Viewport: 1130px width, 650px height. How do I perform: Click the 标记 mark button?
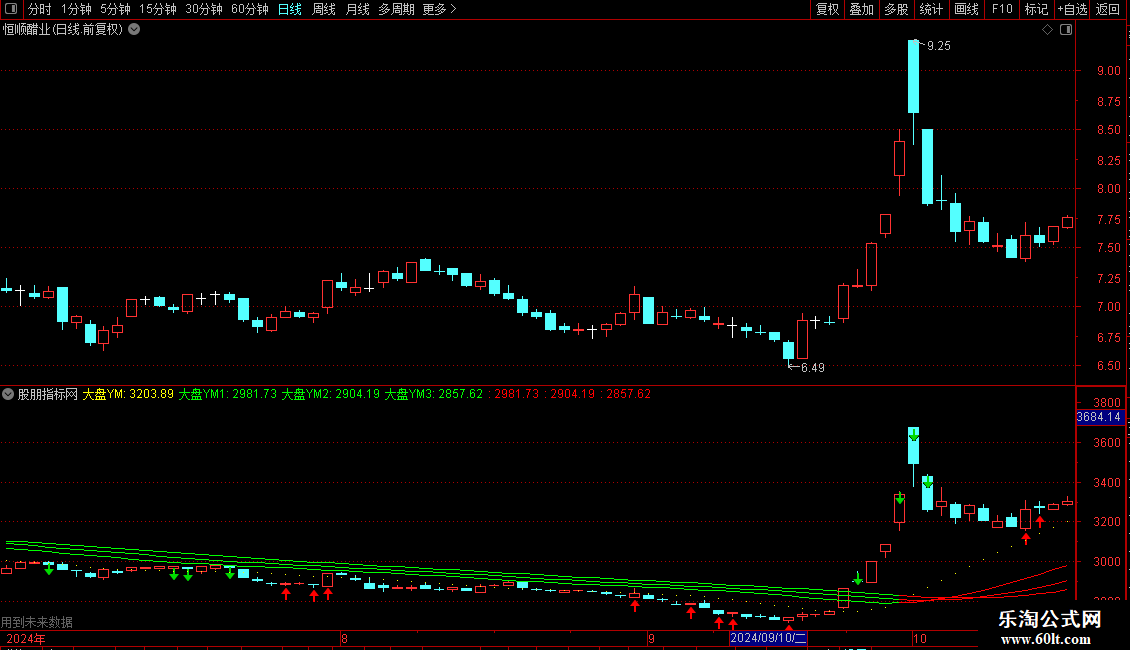(1036, 9)
